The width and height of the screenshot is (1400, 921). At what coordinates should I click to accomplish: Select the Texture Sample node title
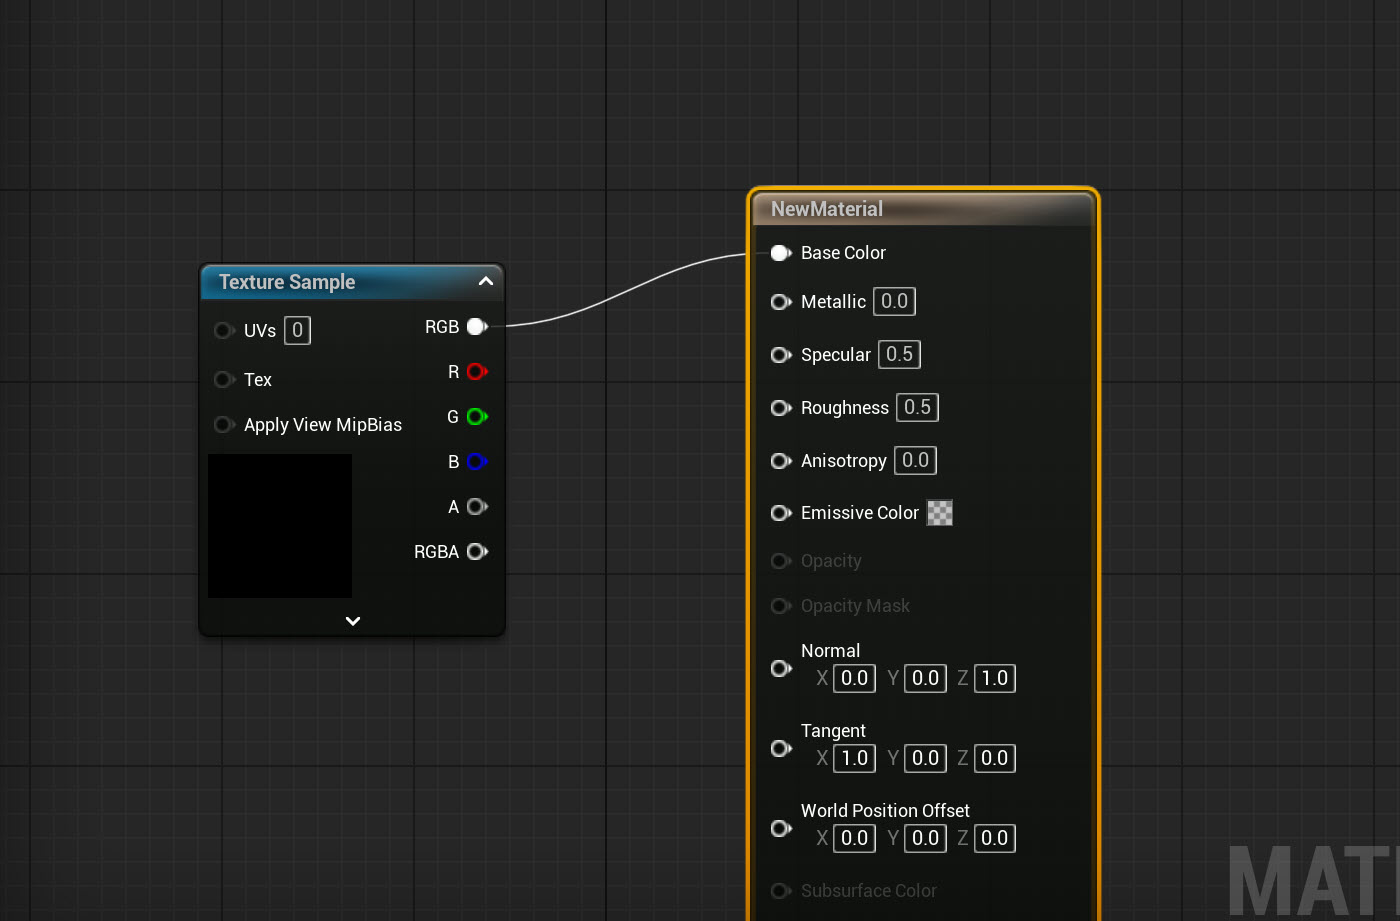[x=287, y=282]
